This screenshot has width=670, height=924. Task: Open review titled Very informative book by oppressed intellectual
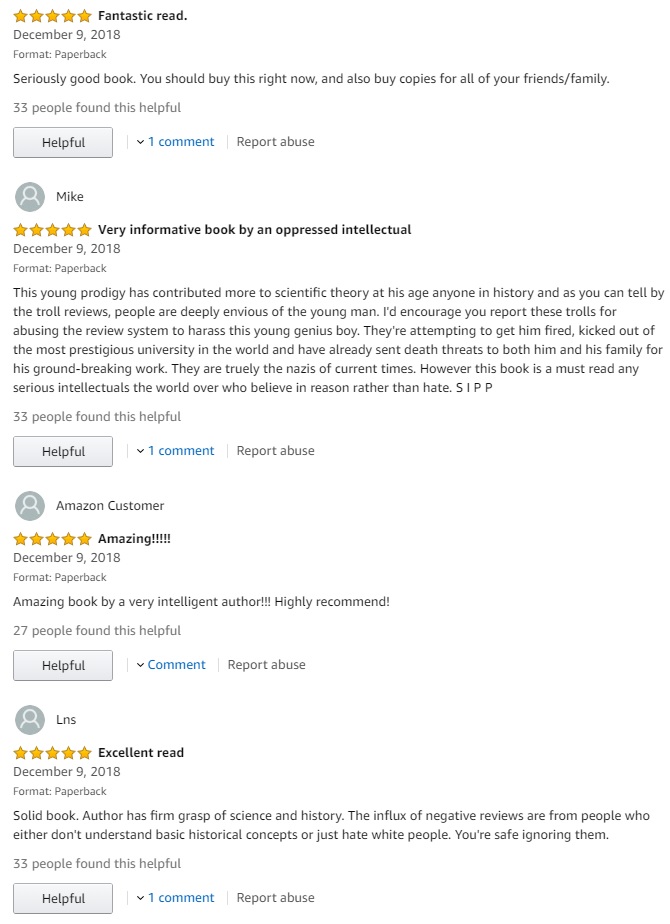tap(255, 230)
